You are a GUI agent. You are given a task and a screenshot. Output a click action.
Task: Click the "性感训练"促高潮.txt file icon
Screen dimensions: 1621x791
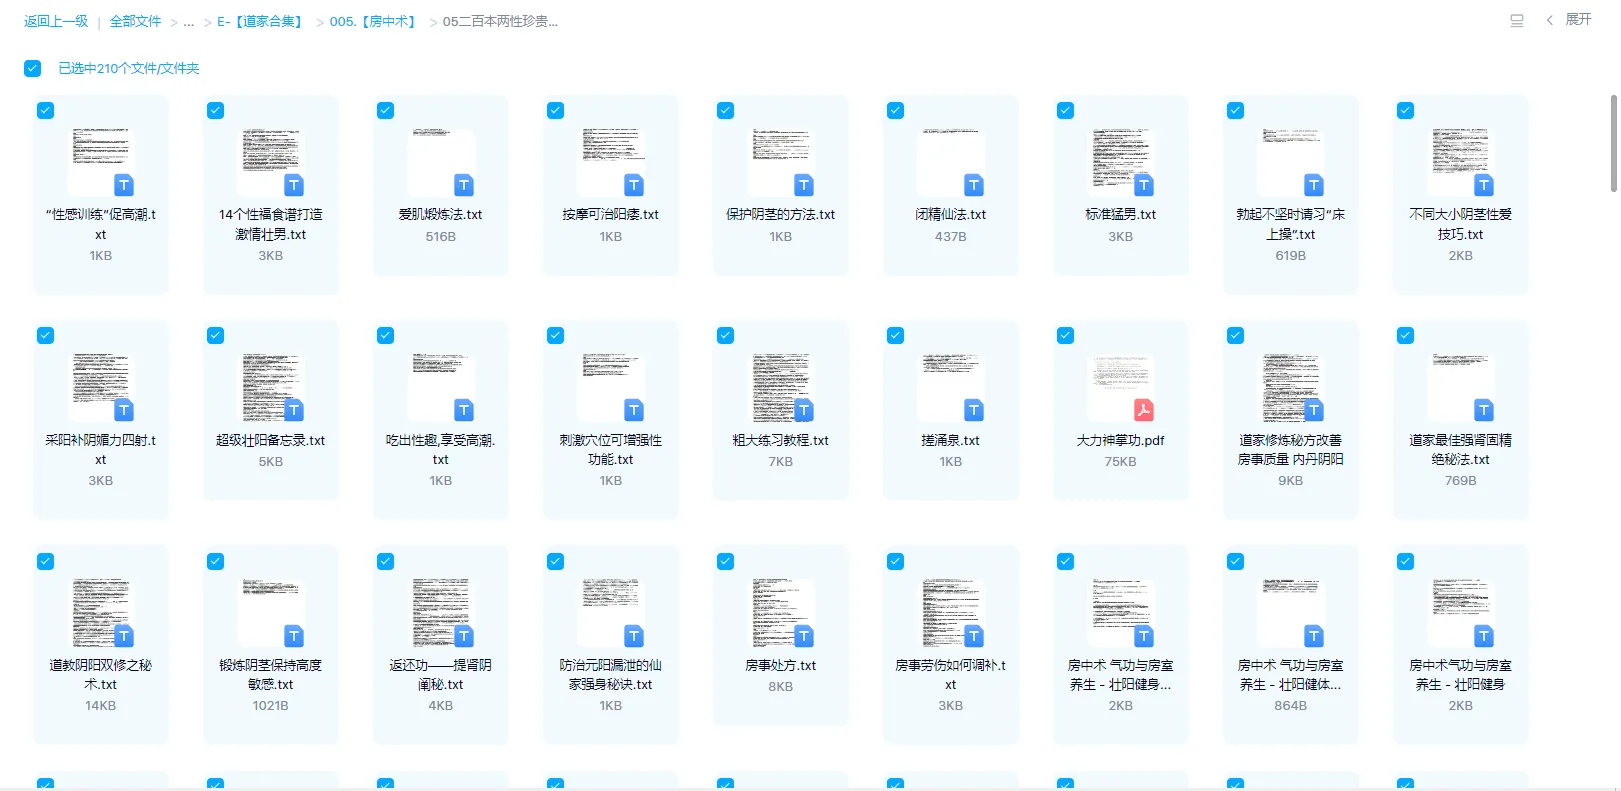[x=100, y=162]
